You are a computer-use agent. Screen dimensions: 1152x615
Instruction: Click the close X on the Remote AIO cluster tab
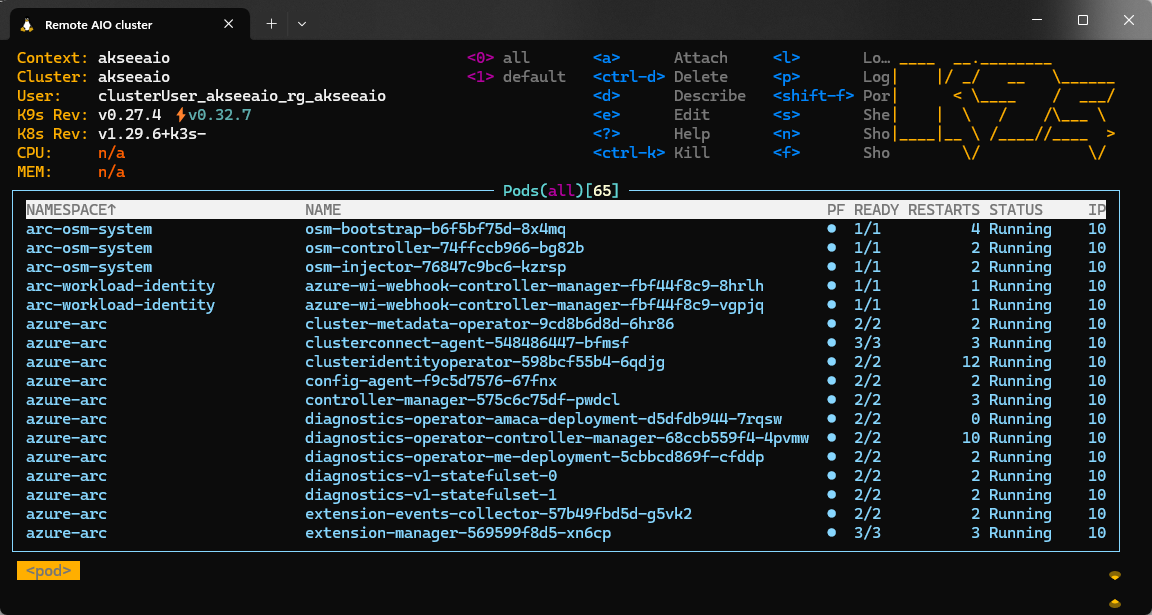(x=228, y=24)
